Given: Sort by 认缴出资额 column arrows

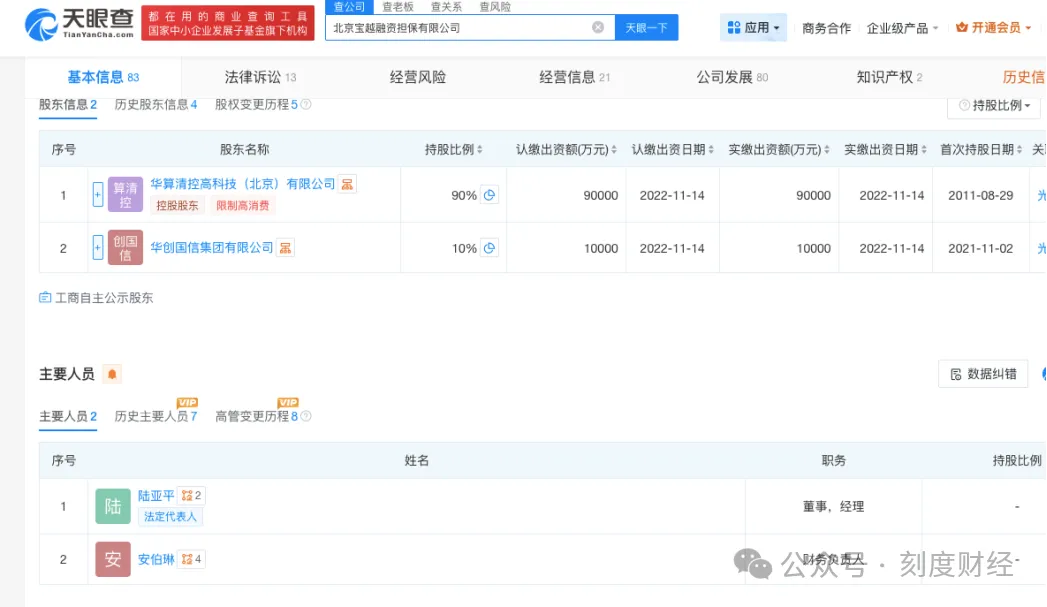Looking at the screenshot, I should (614, 150).
